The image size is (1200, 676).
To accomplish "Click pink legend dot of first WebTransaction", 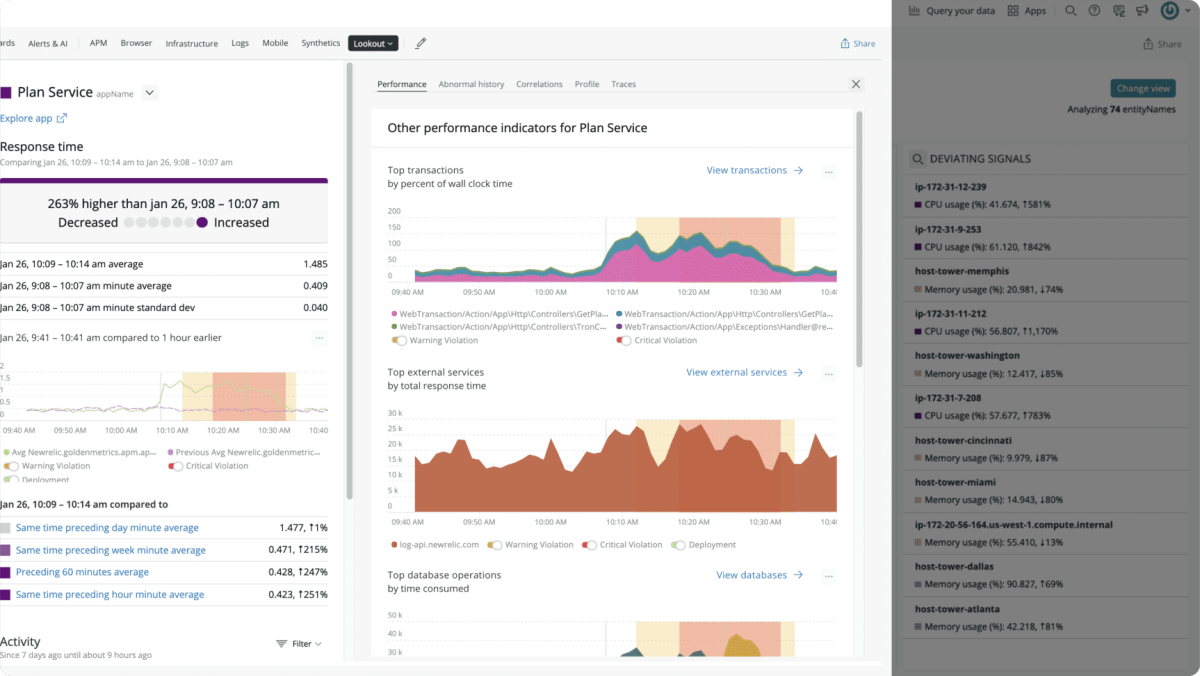I will pos(394,313).
